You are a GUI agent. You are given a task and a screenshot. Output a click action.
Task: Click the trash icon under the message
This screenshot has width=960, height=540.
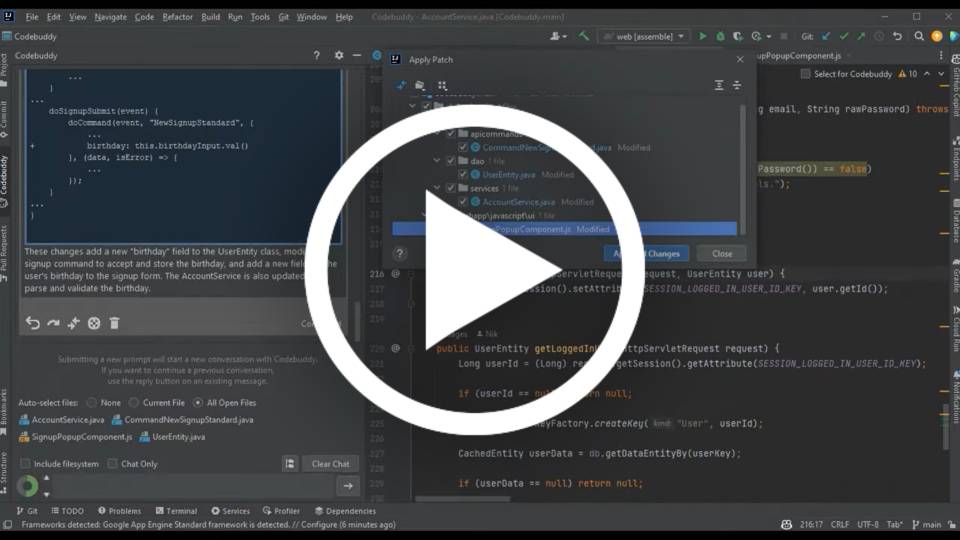(x=114, y=323)
